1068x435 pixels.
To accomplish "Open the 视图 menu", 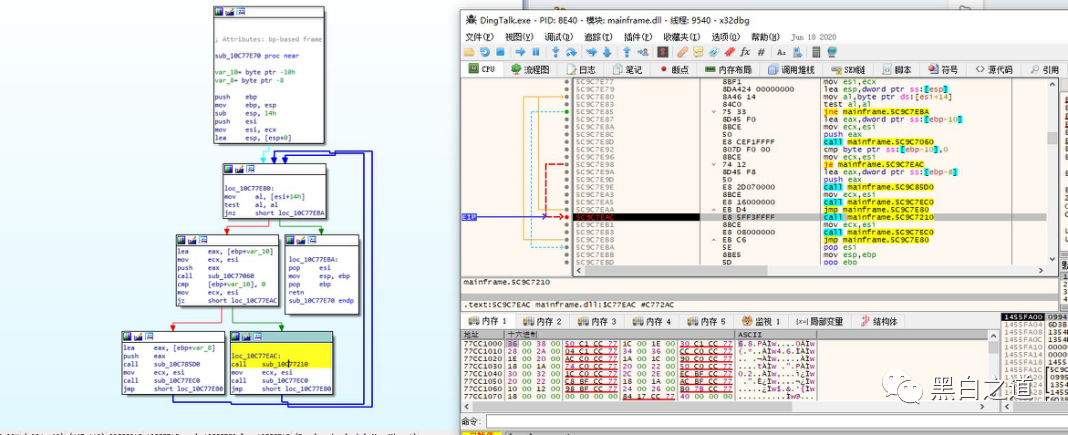I will (518, 37).
